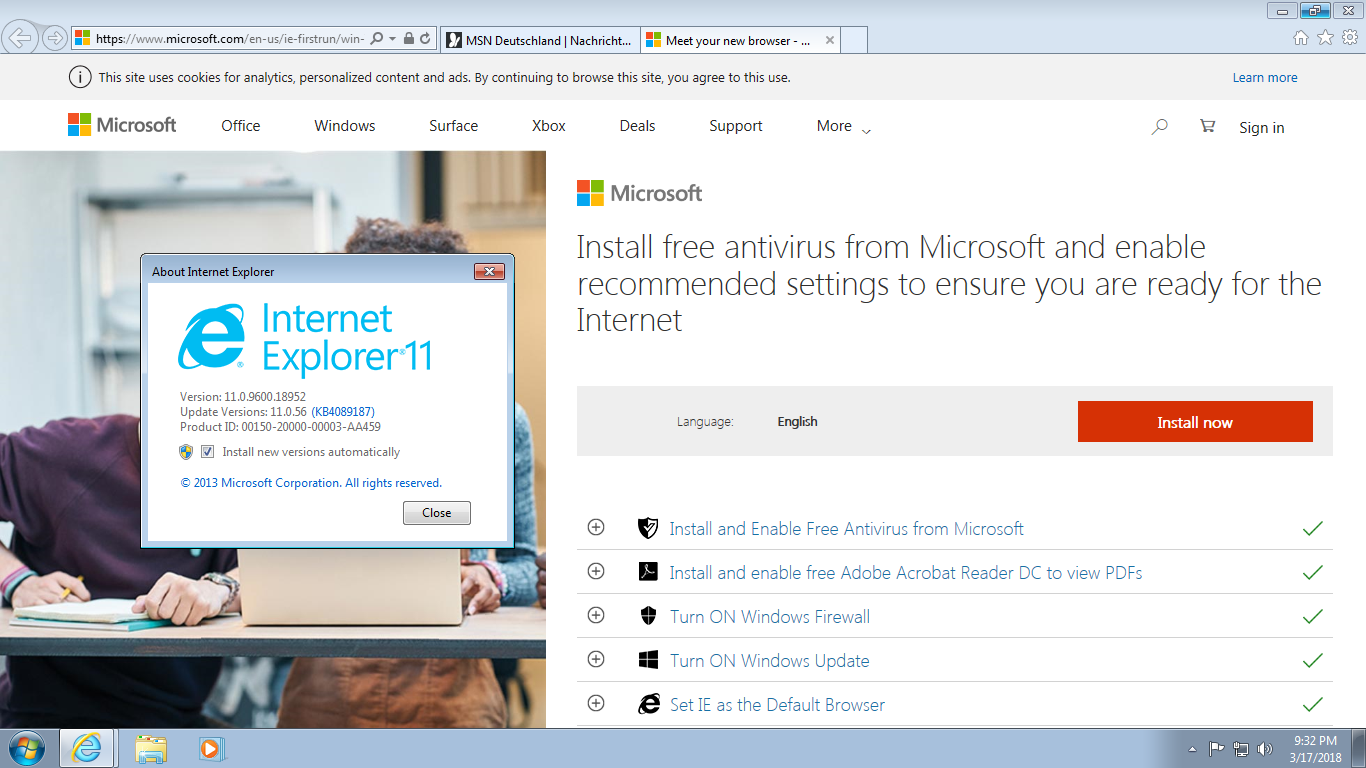
Task: Expand the More navigation dropdown
Action: click(x=844, y=126)
